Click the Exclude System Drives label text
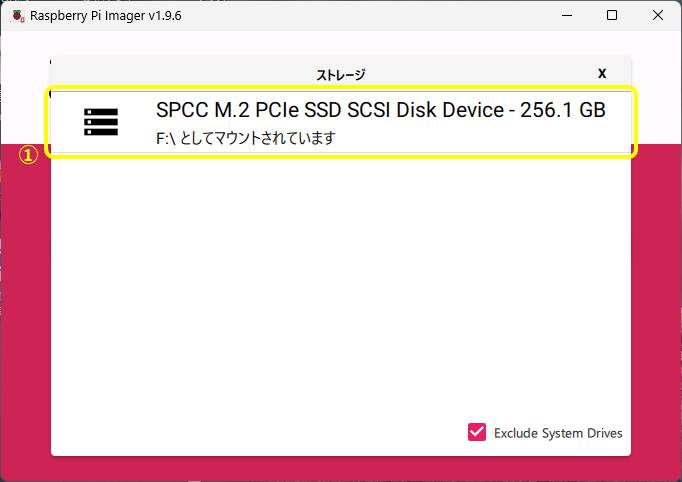 (x=558, y=433)
